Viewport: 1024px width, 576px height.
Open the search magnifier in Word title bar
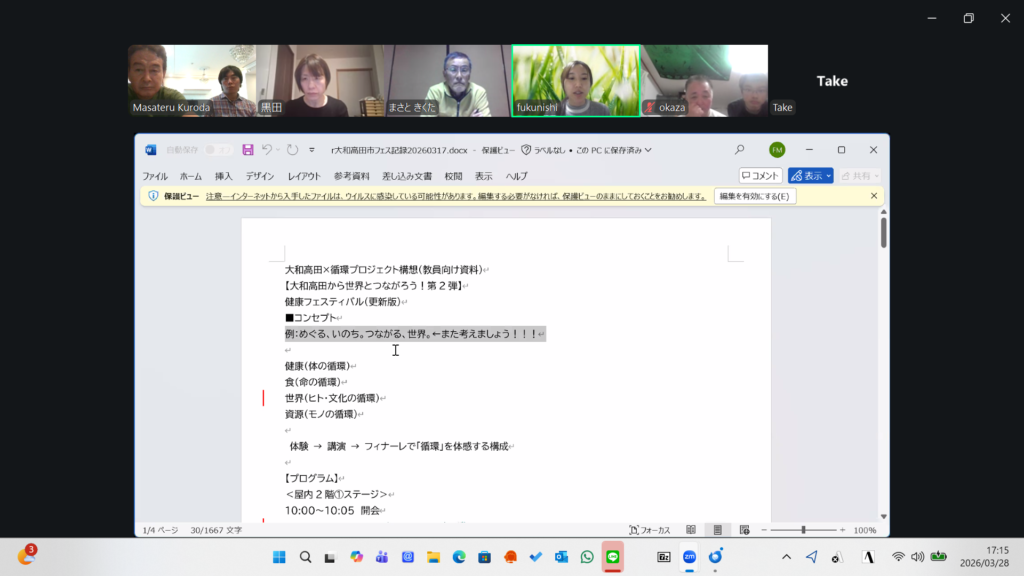click(x=739, y=150)
